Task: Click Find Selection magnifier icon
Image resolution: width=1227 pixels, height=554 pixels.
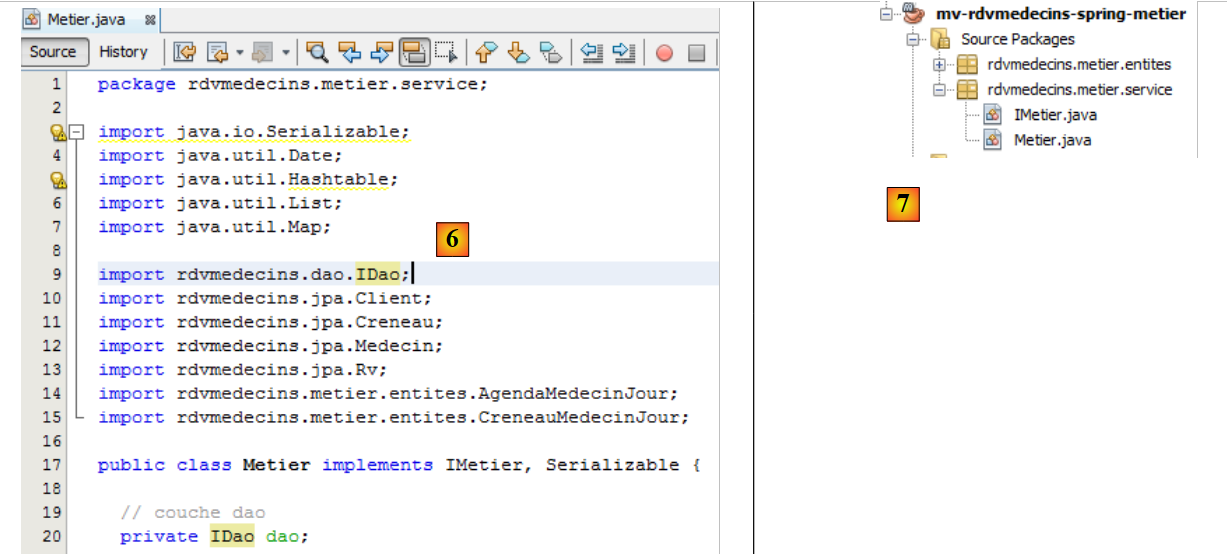Action: click(x=316, y=52)
